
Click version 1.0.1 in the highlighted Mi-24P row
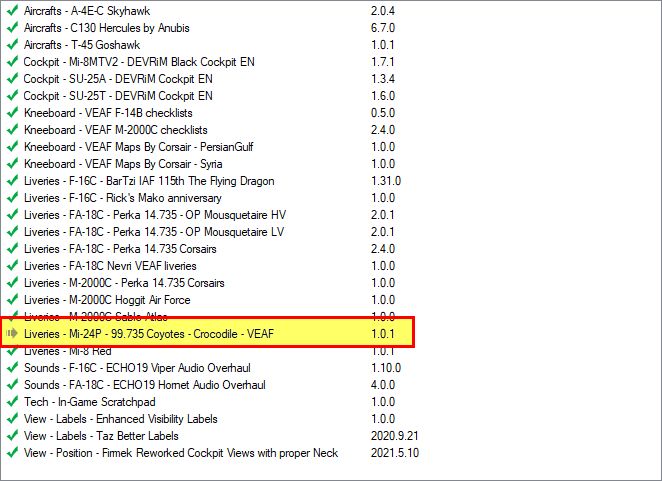(383, 334)
